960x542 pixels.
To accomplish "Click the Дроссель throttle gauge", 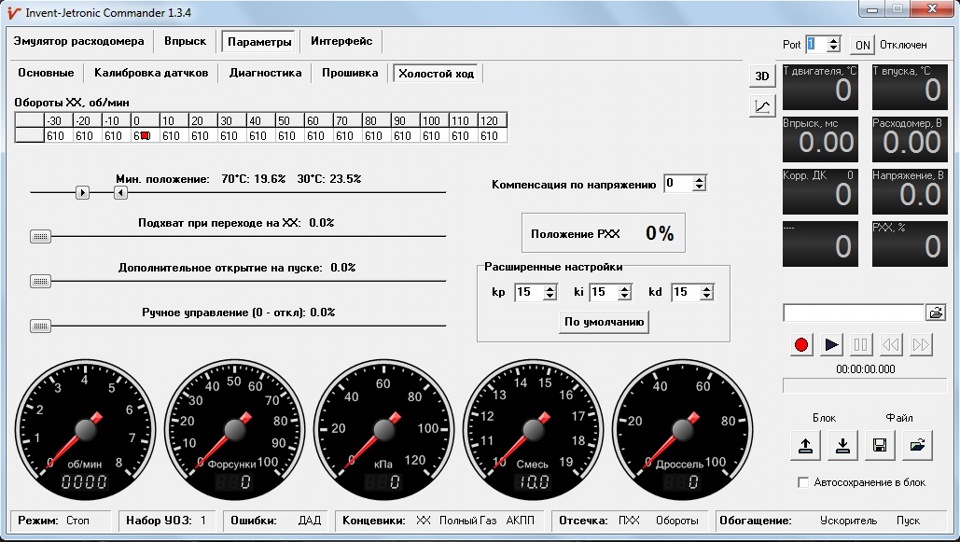I will point(683,430).
